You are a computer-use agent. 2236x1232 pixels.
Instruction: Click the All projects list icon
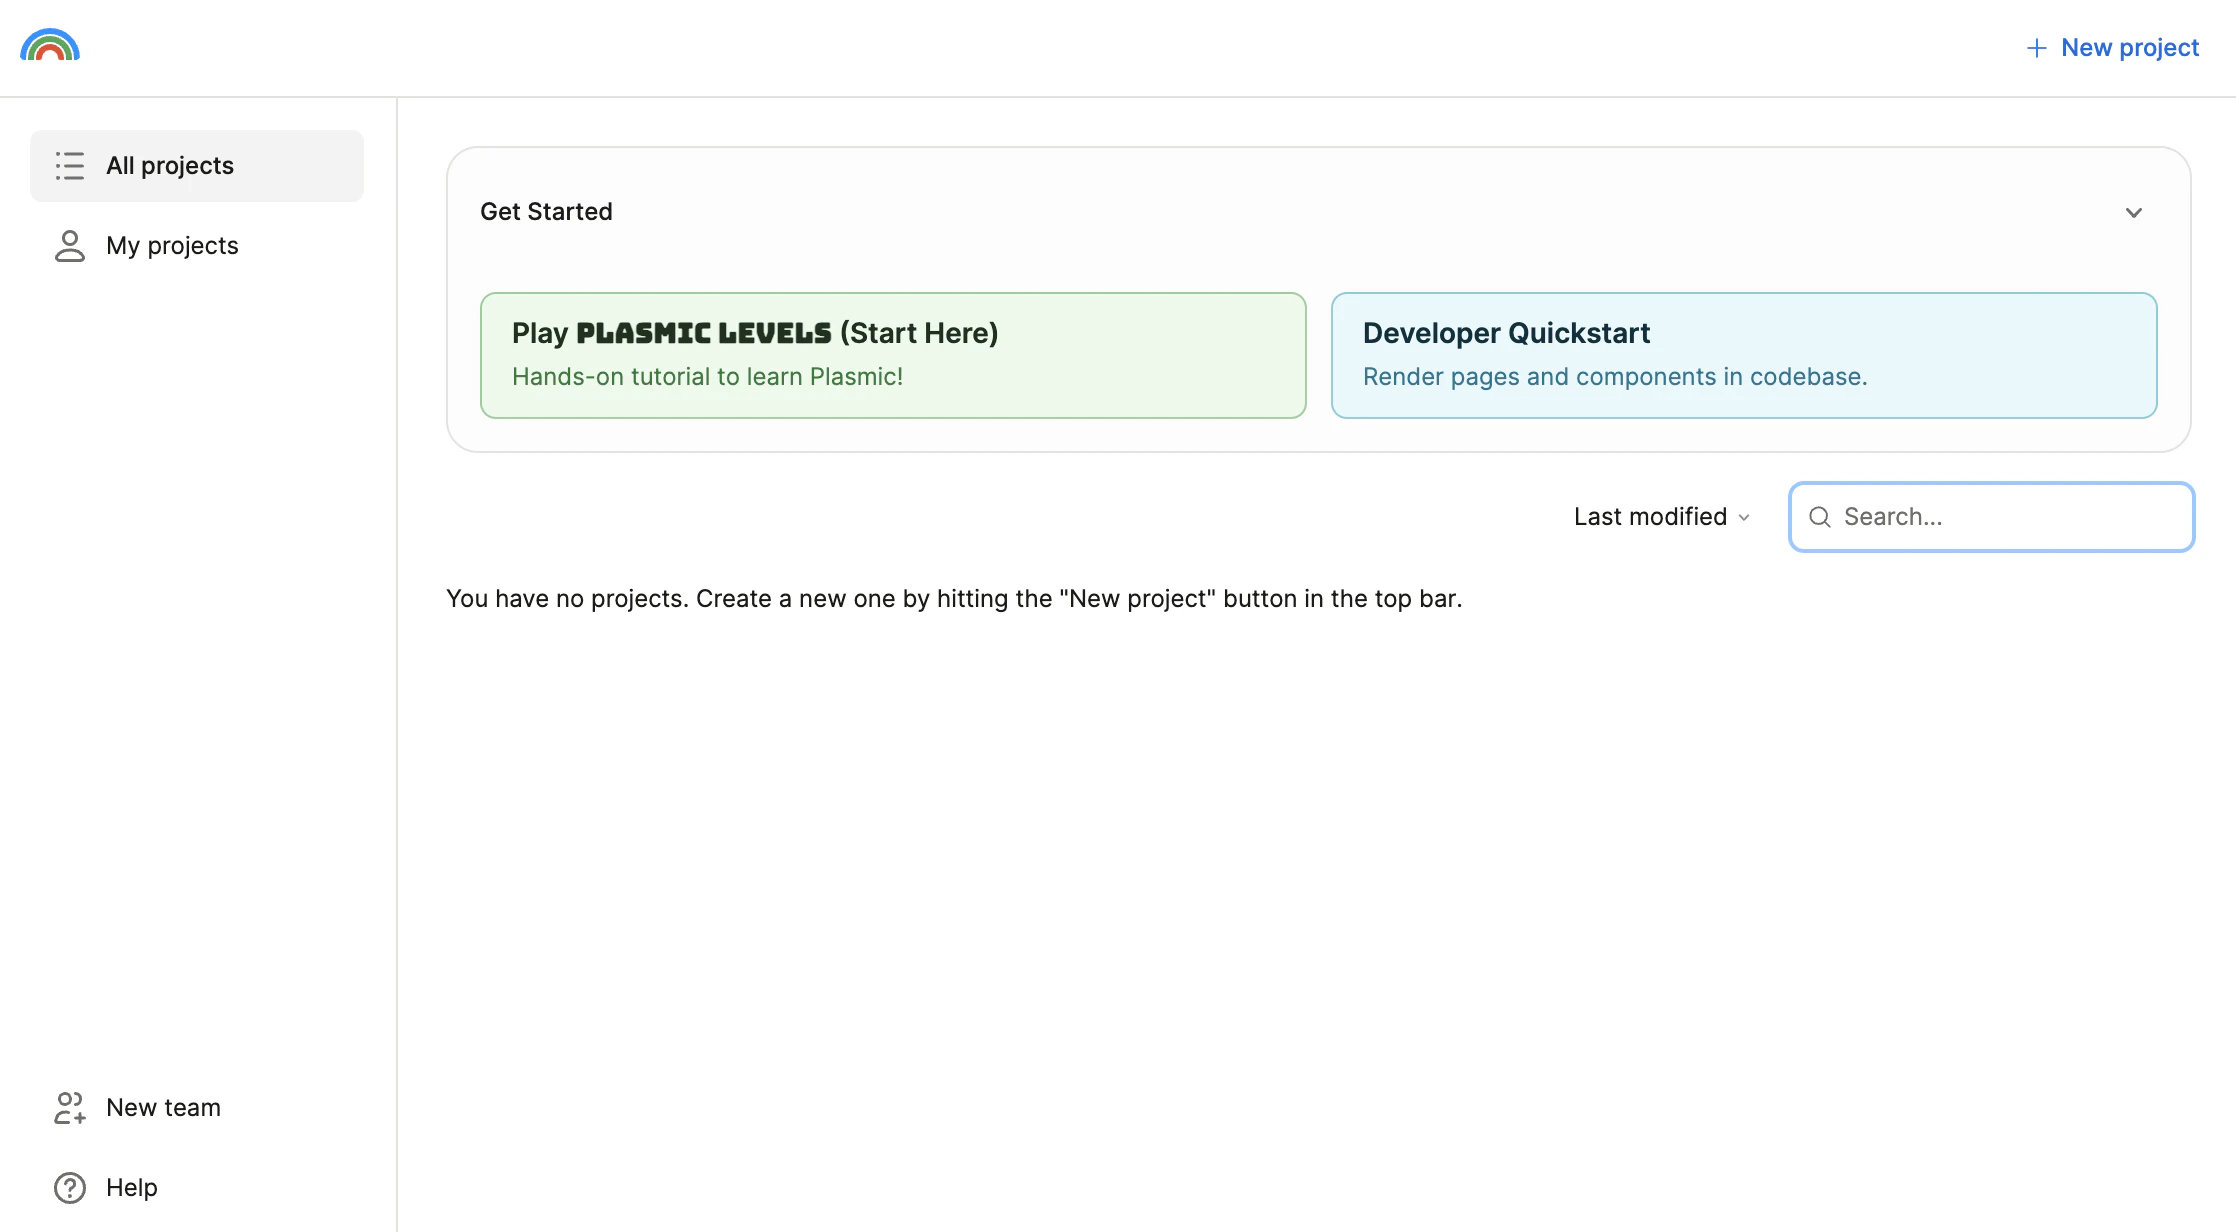[70, 165]
